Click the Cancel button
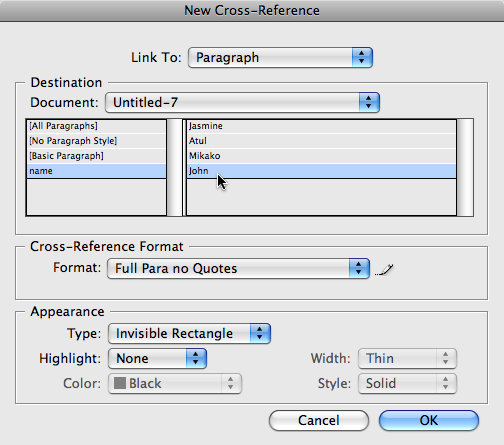 tap(319, 420)
